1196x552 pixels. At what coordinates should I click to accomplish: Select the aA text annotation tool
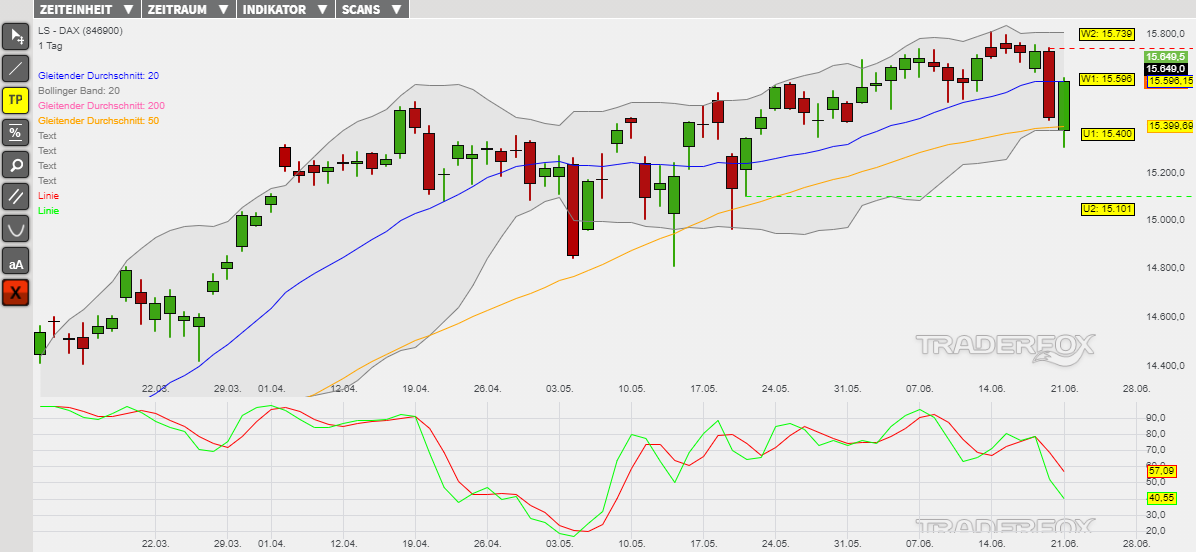(16, 260)
